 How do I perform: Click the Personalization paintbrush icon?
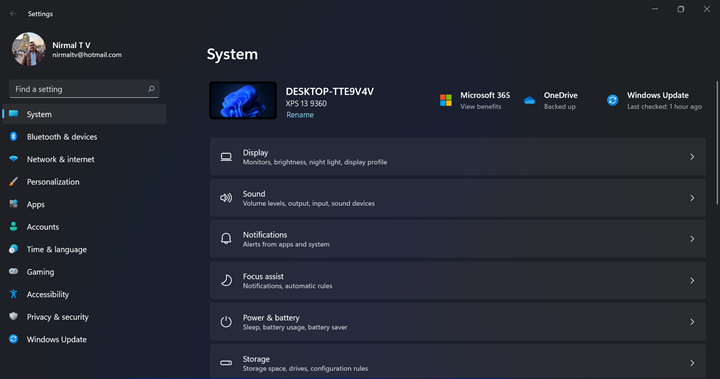click(14, 181)
